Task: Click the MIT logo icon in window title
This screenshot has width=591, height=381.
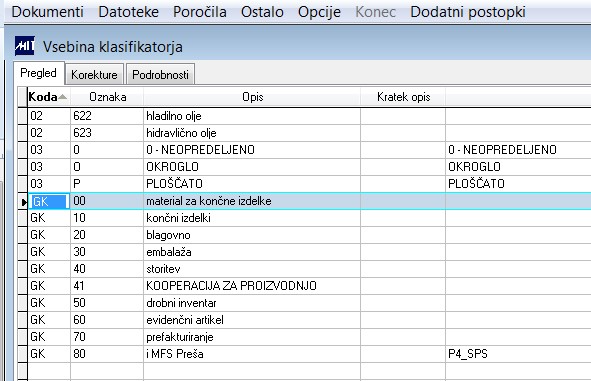Action: click(x=24, y=46)
